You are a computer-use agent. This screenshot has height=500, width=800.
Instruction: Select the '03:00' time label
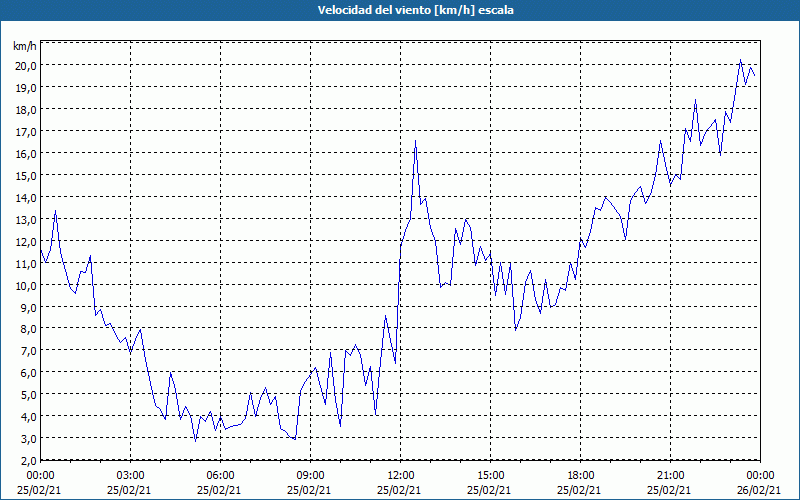point(131,476)
